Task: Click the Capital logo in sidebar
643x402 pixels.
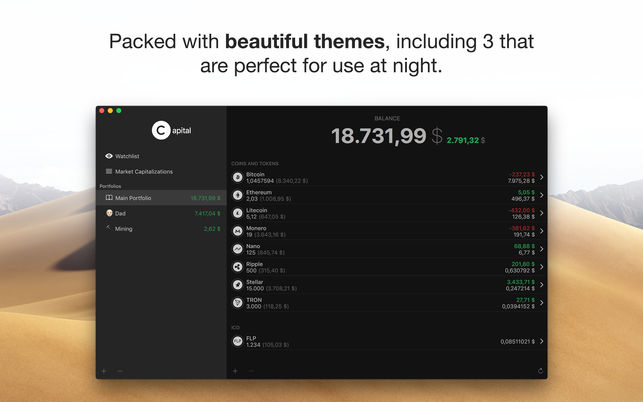Action: 171,130
